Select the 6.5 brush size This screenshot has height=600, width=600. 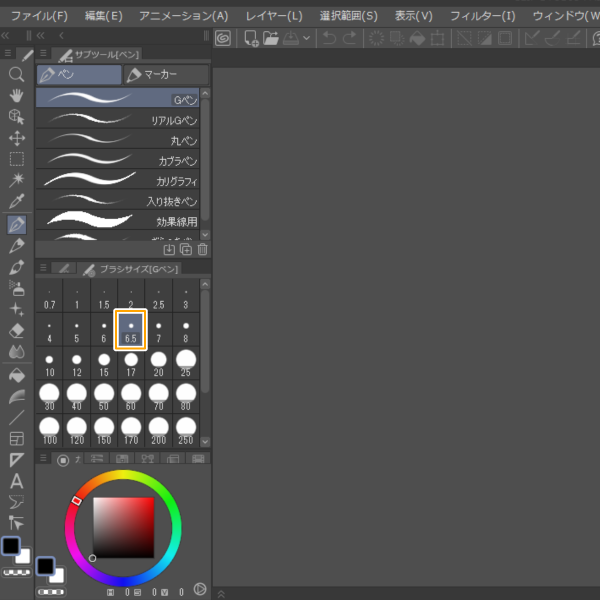130,329
